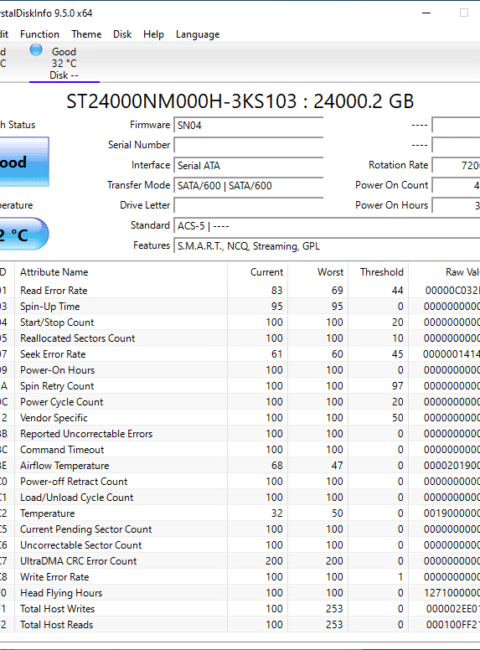This screenshot has height=650, width=480.
Task: Click the Features field with S.M.A.R.T., NCQ
Action: pyautogui.click(x=327, y=246)
